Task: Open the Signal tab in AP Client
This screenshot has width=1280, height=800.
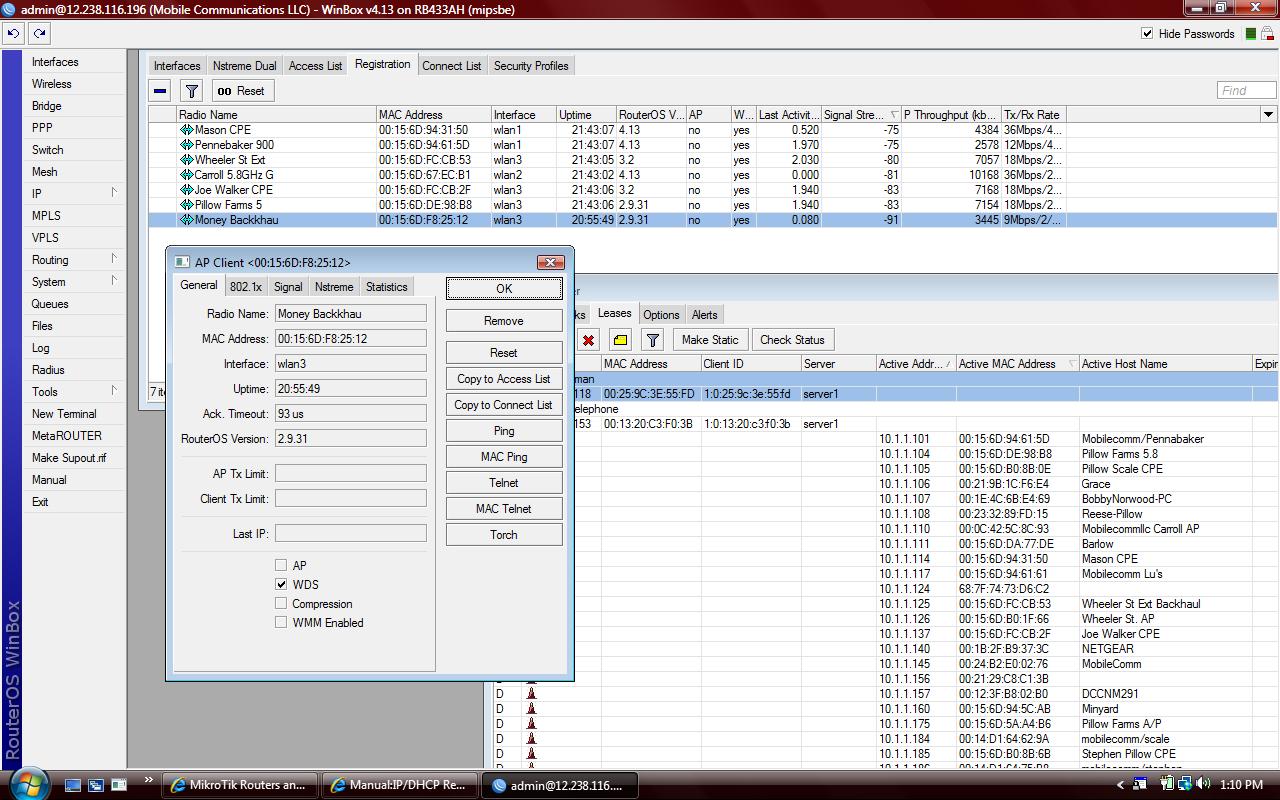Action: [x=288, y=287]
